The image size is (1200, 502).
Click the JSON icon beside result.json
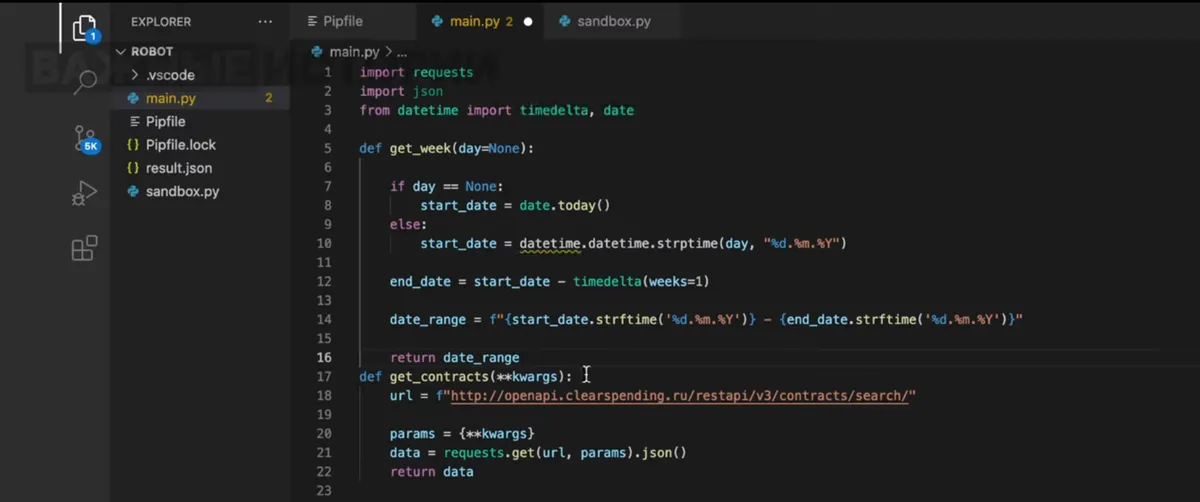[133, 168]
